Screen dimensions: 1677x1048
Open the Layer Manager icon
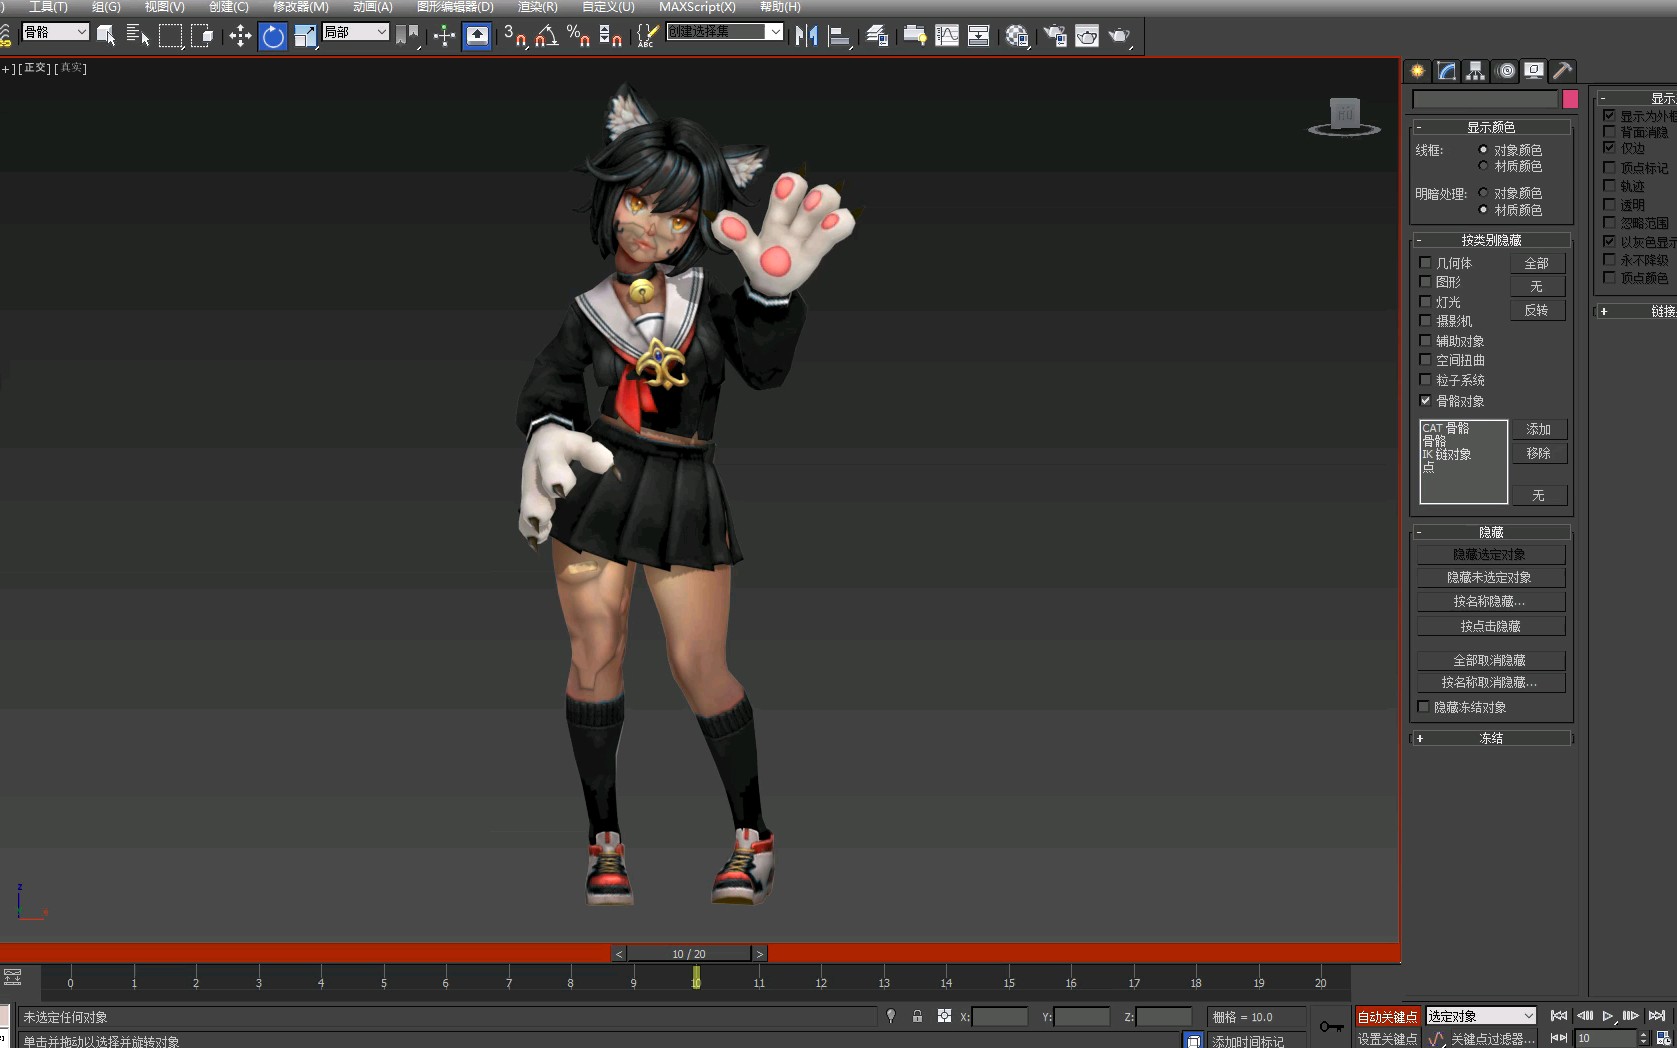(x=877, y=36)
